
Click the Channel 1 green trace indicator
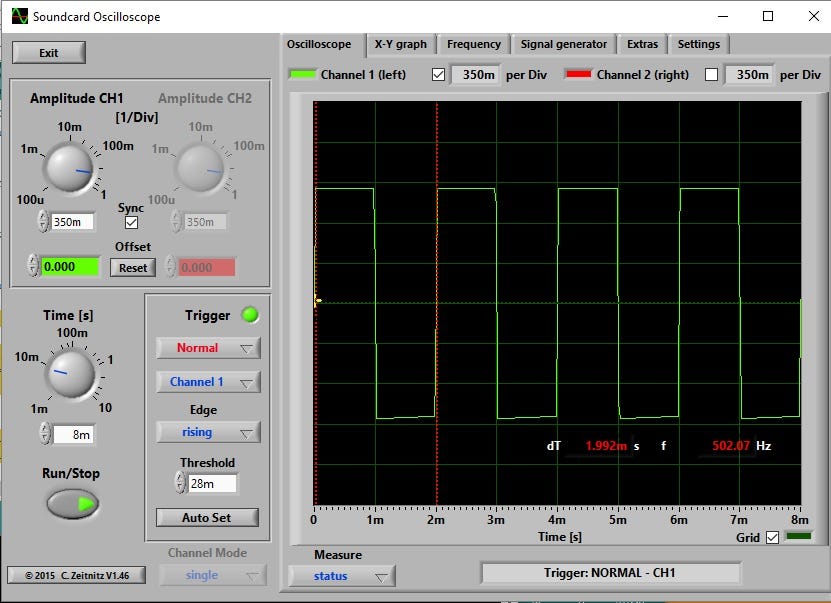pos(303,73)
